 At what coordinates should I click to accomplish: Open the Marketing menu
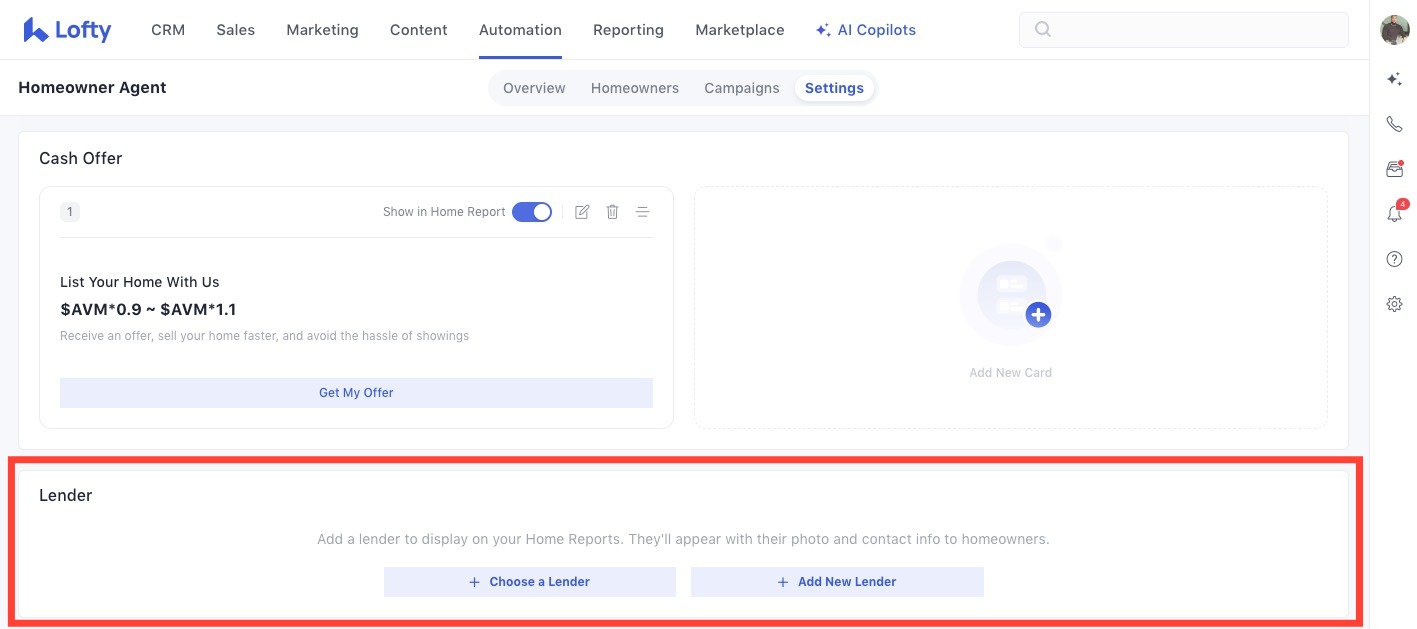[322, 30]
